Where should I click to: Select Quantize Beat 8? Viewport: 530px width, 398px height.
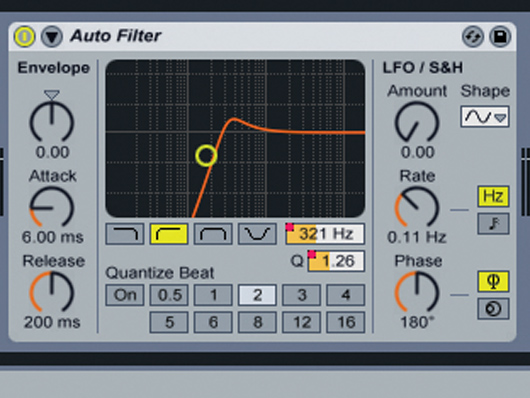click(x=257, y=322)
